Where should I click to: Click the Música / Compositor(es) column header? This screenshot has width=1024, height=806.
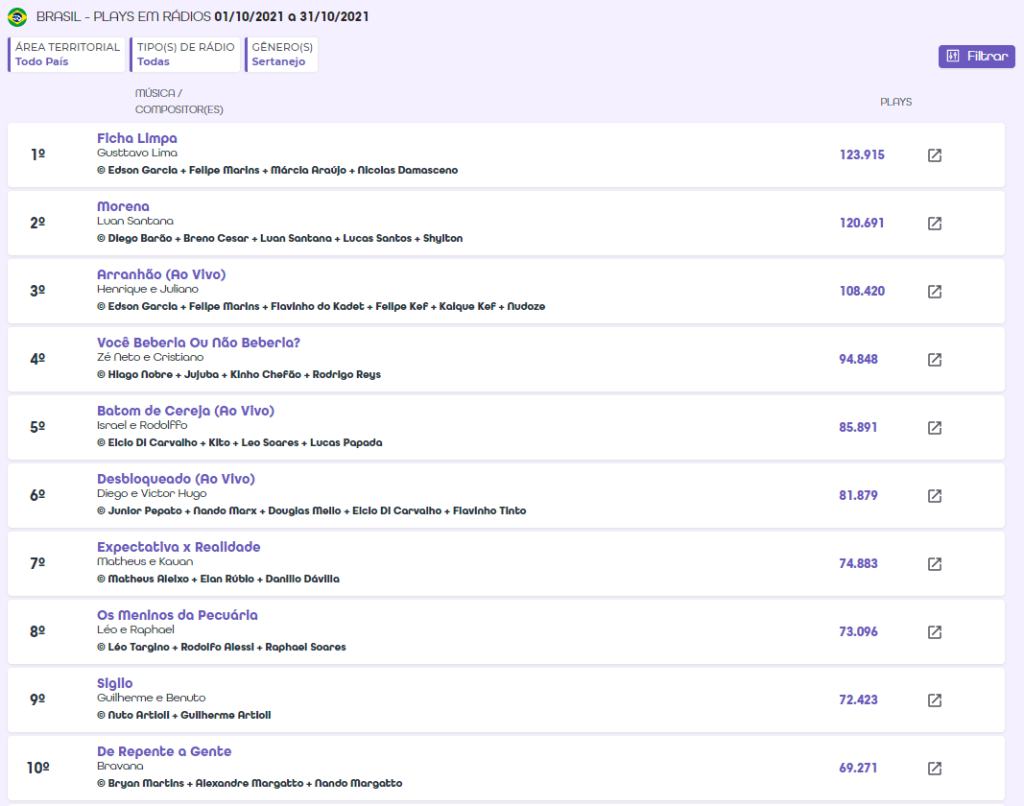tap(179, 101)
